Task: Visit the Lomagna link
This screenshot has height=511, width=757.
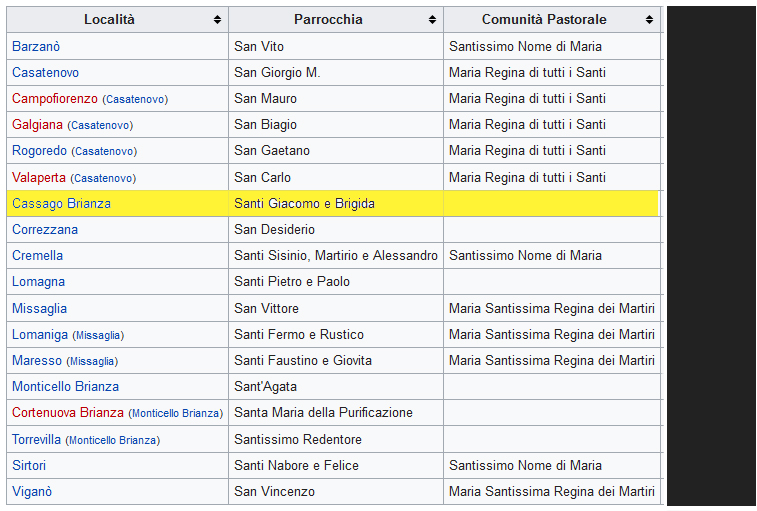Action: point(38,282)
